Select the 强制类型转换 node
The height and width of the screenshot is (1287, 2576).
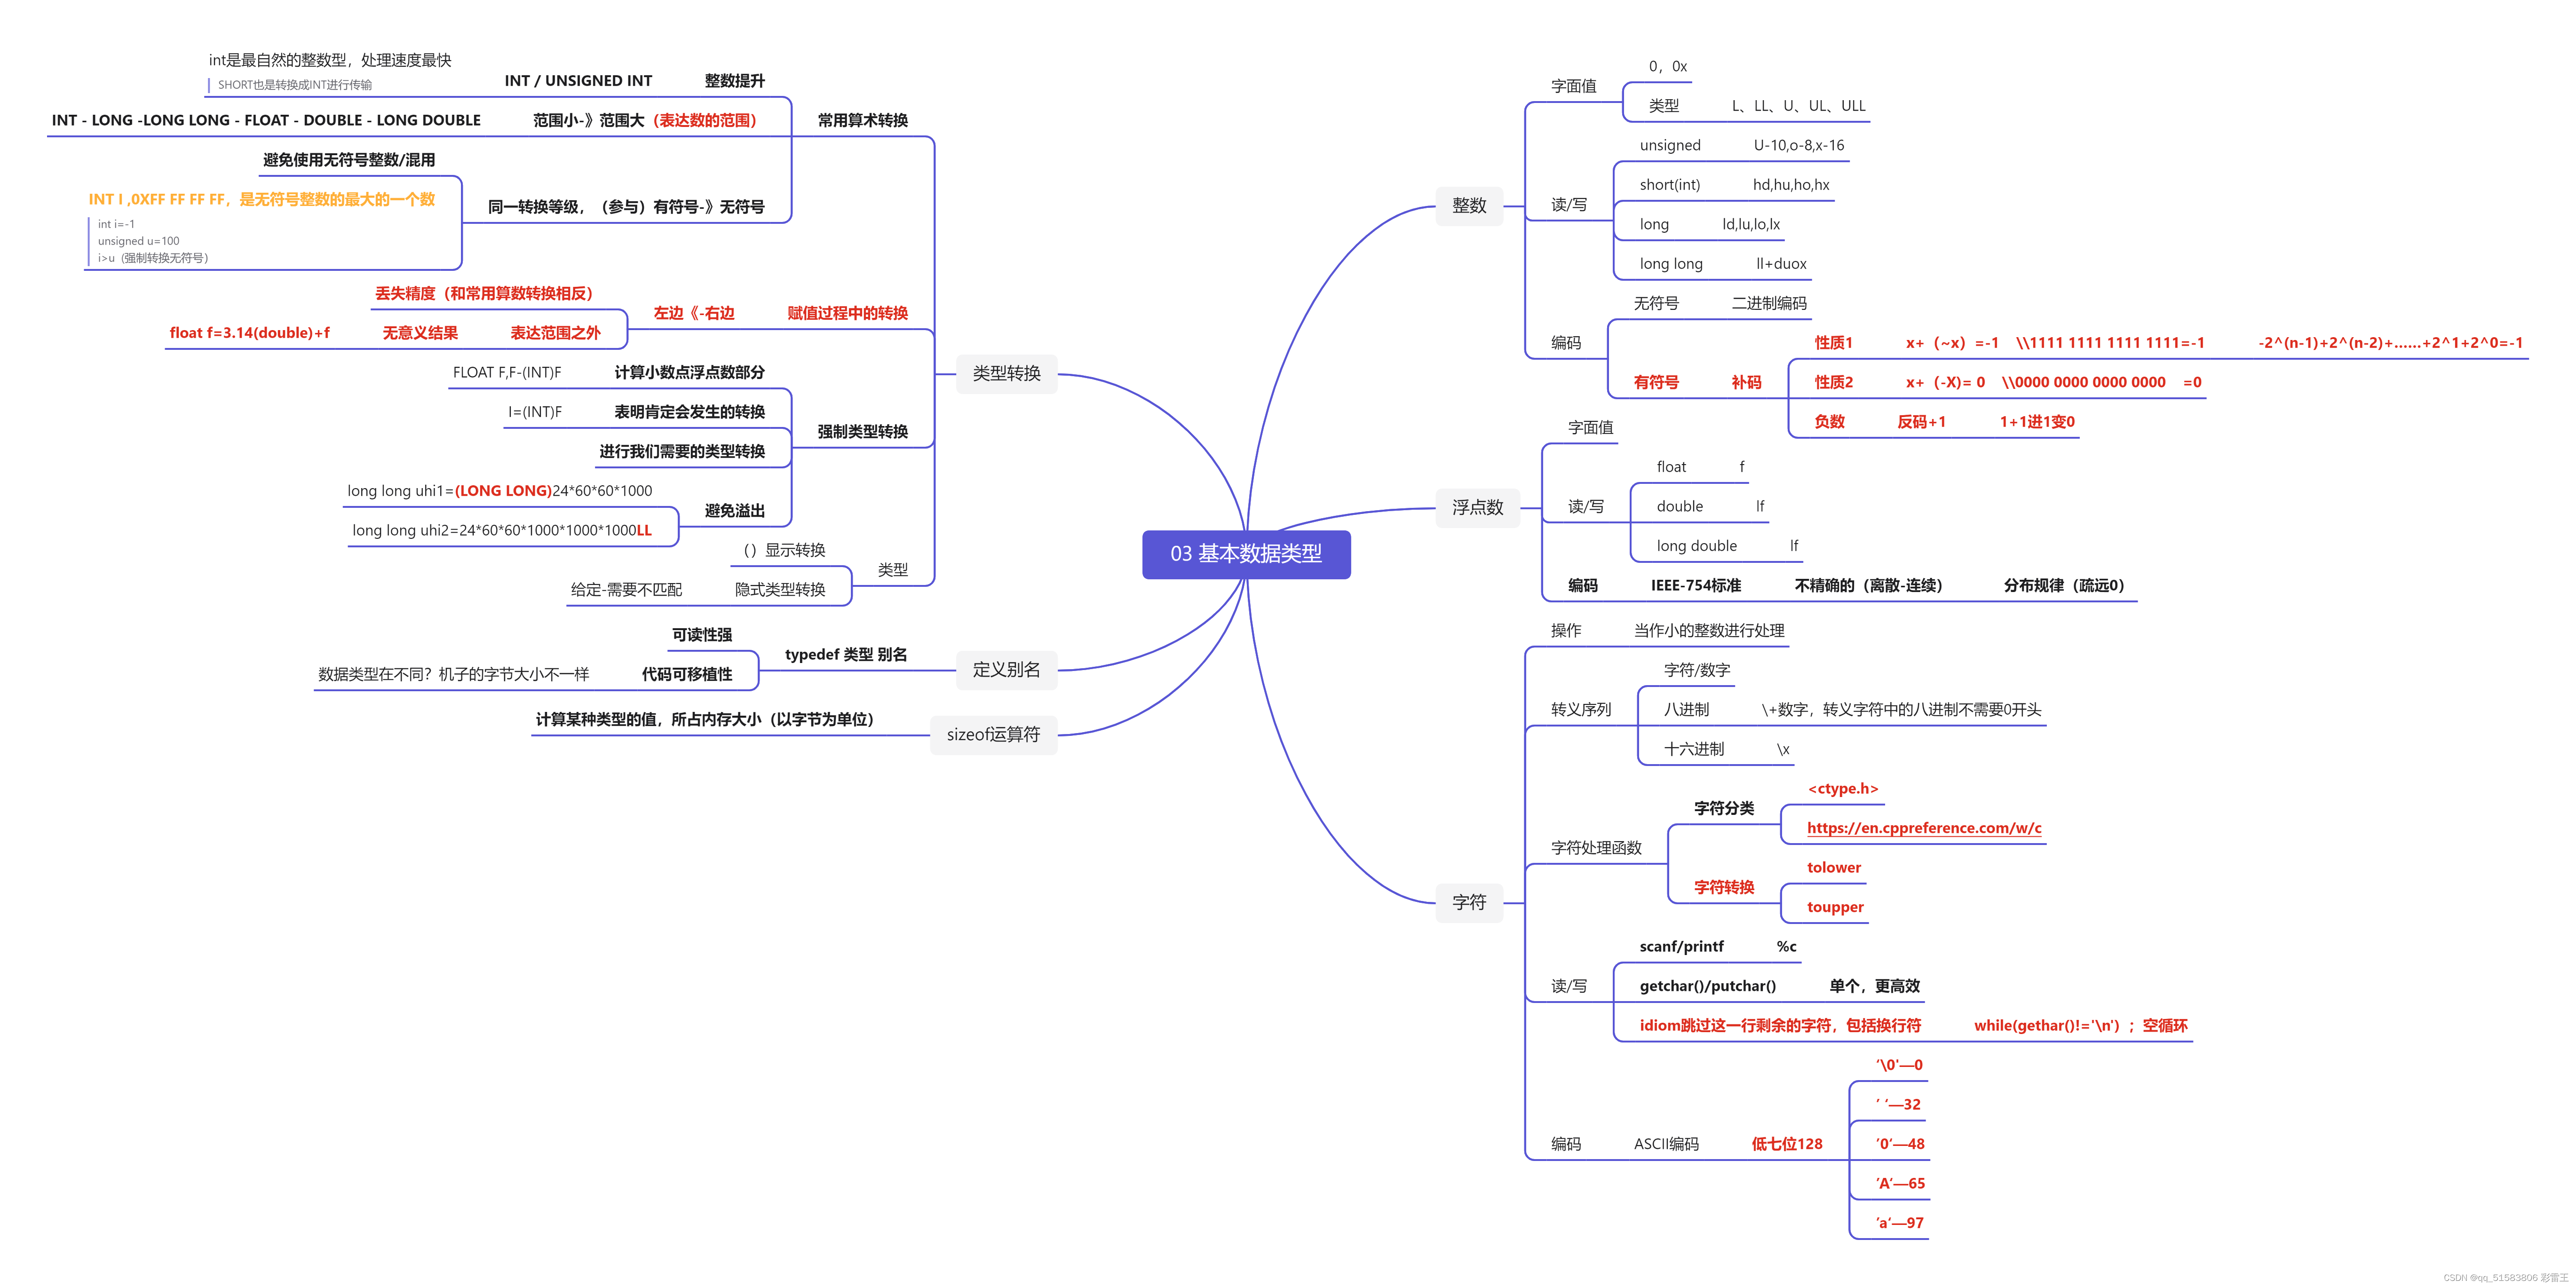pyautogui.click(x=862, y=432)
